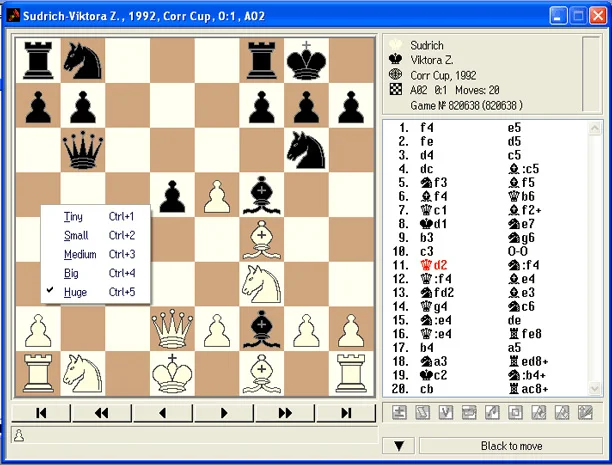Viewport: 612px width, 465px height.
Task: Go to Black's move 10 O-O
Action: [x=518, y=251]
